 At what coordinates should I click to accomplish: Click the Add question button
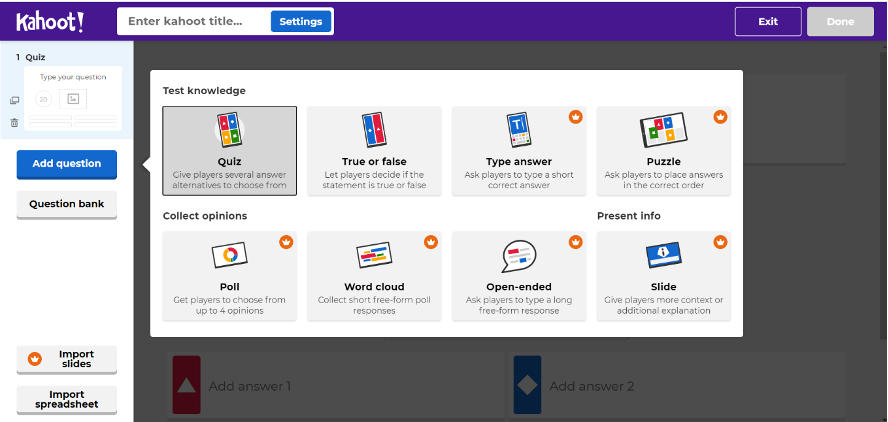pos(67,164)
